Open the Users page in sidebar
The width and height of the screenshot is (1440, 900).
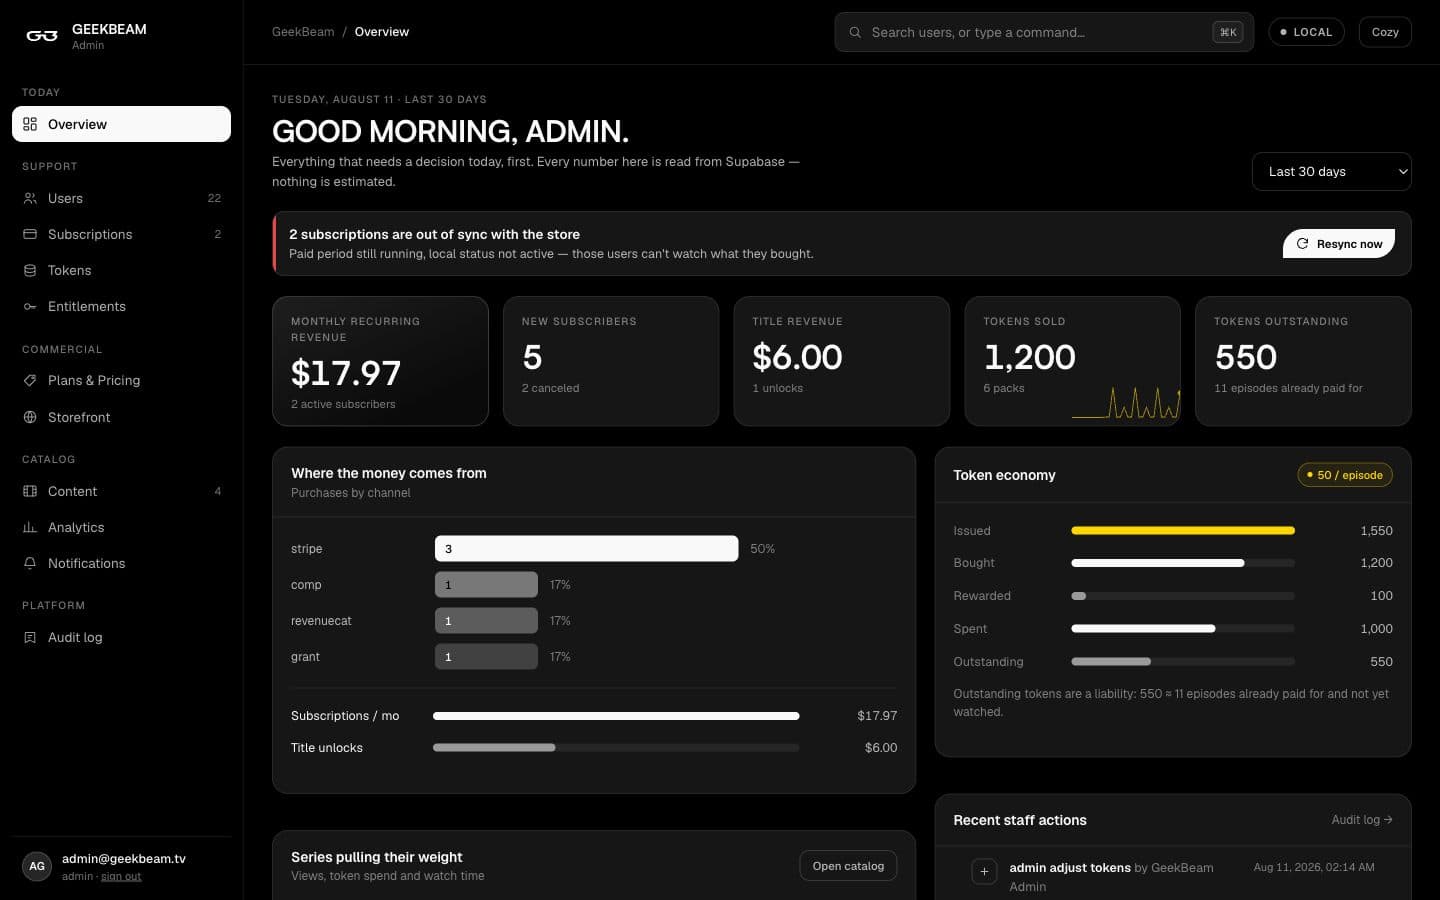(121, 198)
